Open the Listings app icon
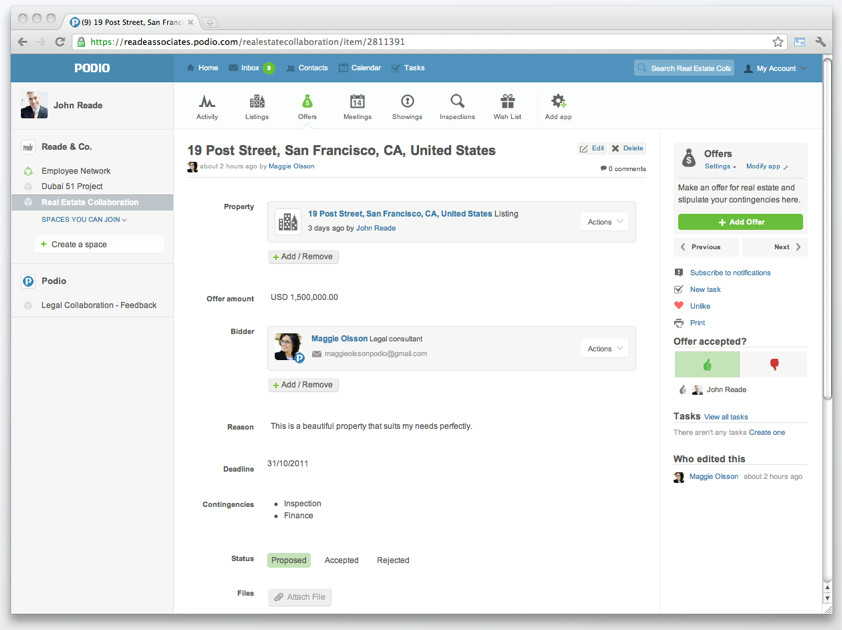The width and height of the screenshot is (842, 630). (x=257, y=102)
